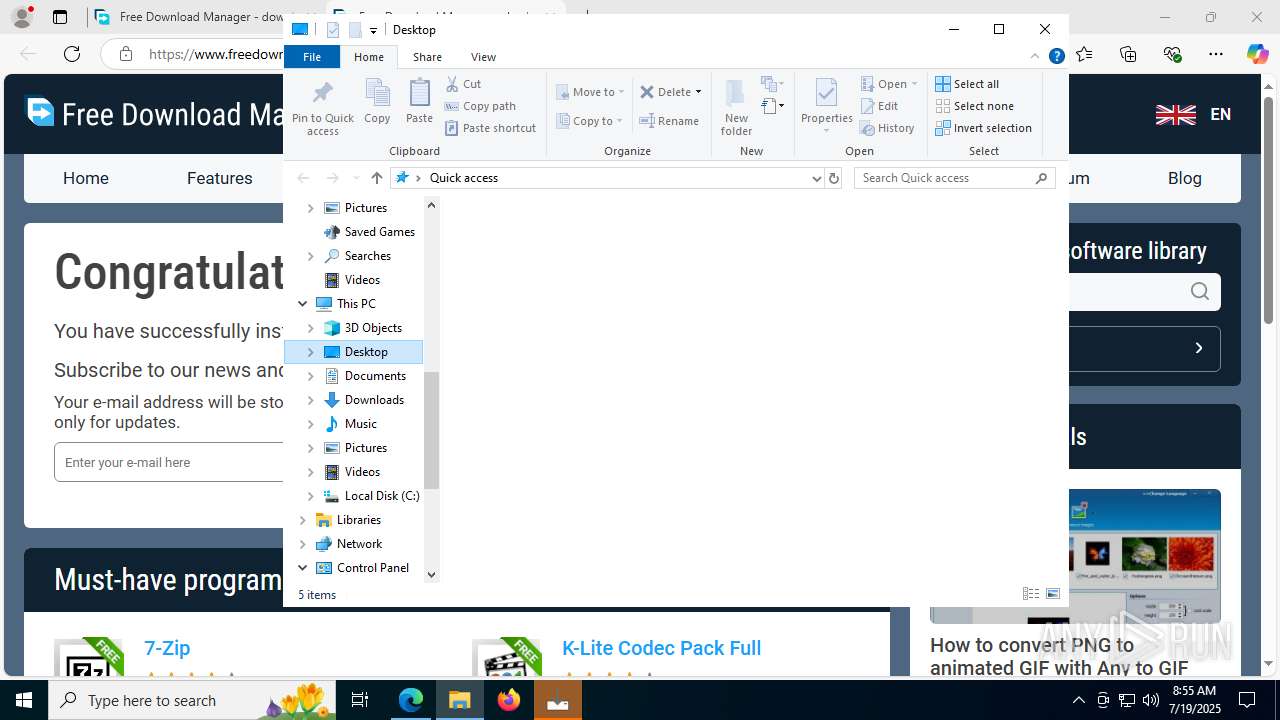Image resolution: width=1280 pixels, height=720 pixels.
Task: Select Documents in the navigation tree
Action: point(375,376)
